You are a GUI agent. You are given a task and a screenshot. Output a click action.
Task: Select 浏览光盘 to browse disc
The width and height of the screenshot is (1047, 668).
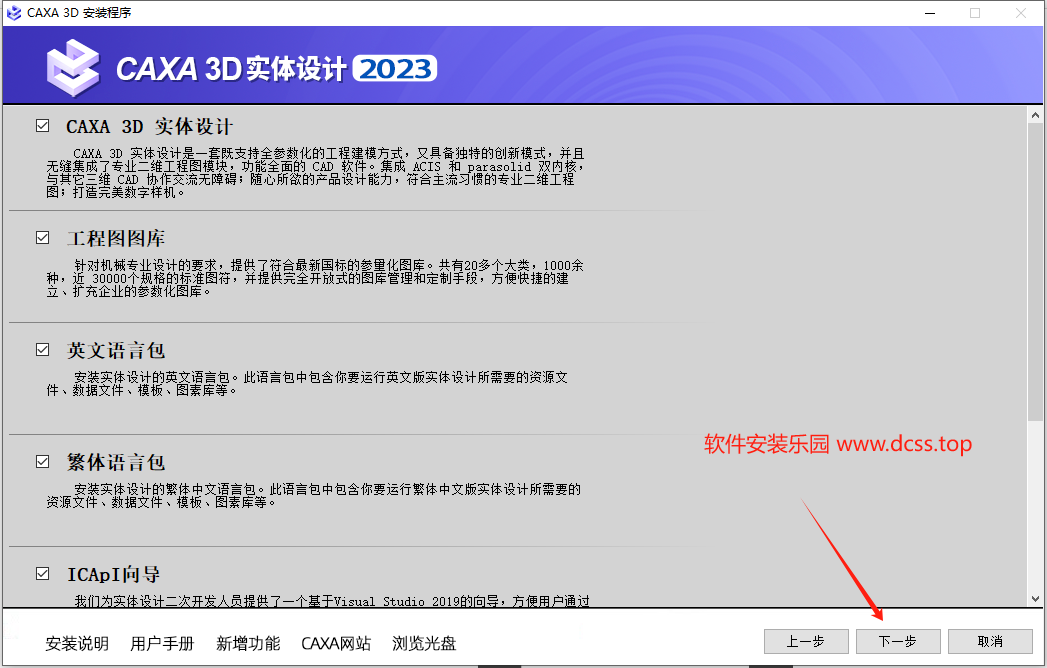[x=424, y=643]
